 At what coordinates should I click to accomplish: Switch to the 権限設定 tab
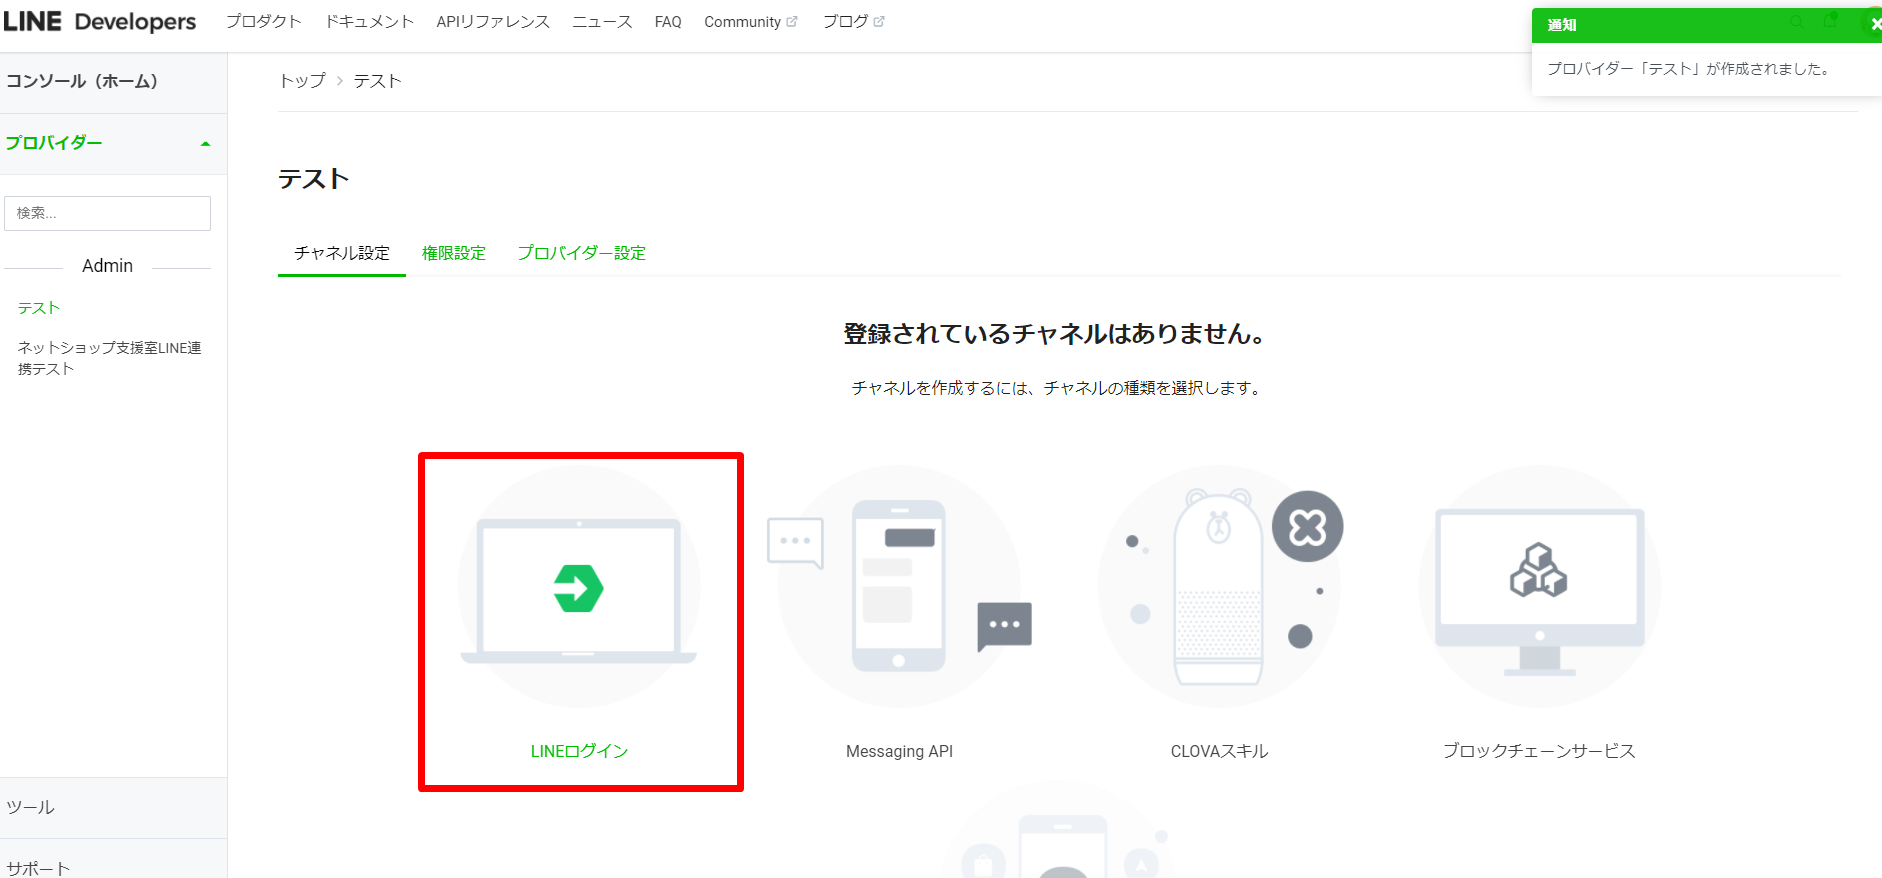pos(454,253)
